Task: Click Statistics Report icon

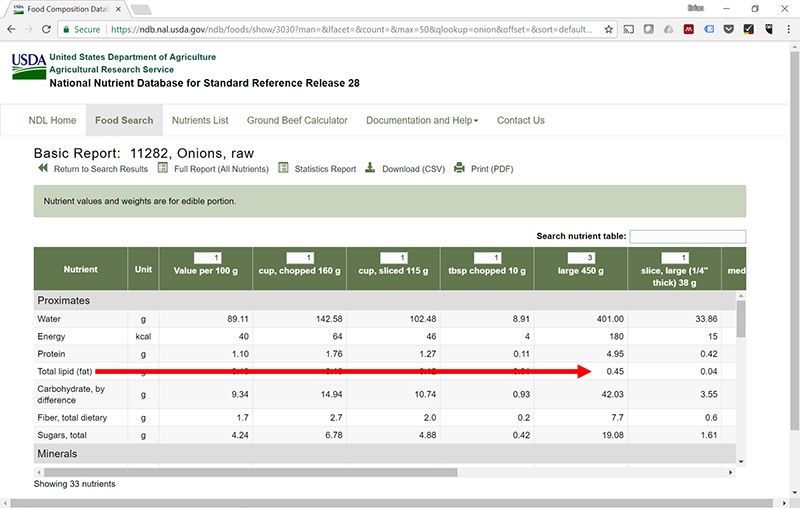Action: [283, 168]
